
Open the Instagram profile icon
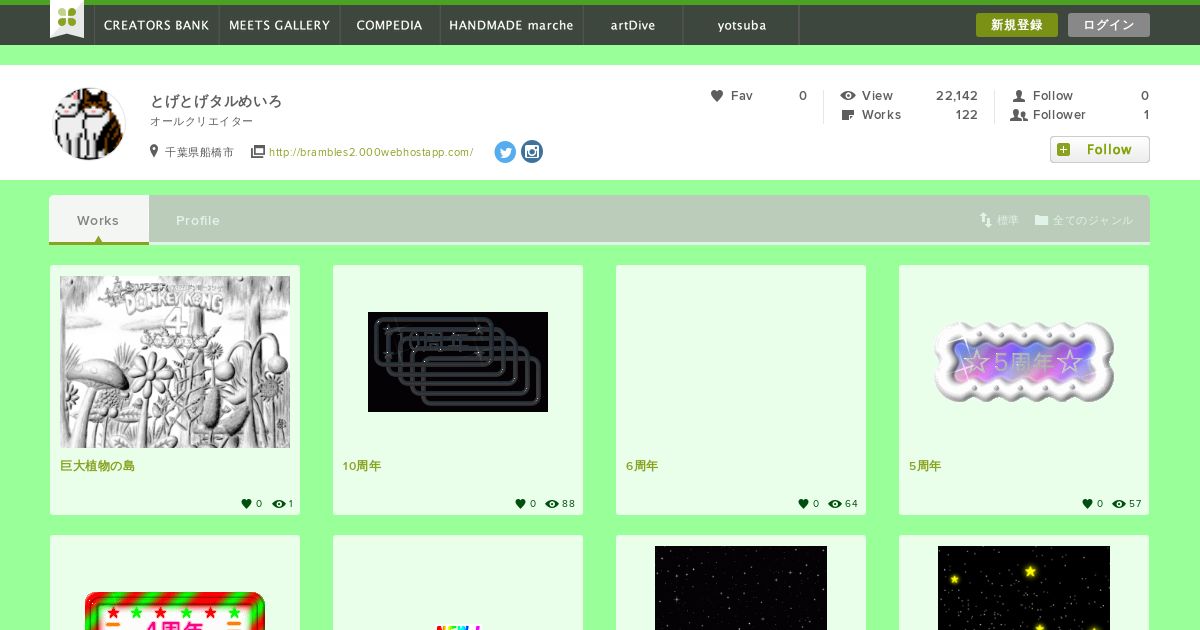(x=532, y=152)
